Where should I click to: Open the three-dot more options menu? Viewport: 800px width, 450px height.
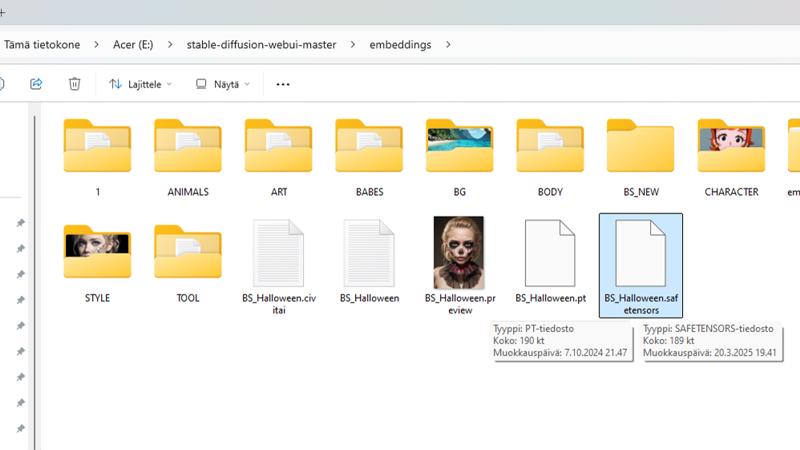[x=283, y=84]
